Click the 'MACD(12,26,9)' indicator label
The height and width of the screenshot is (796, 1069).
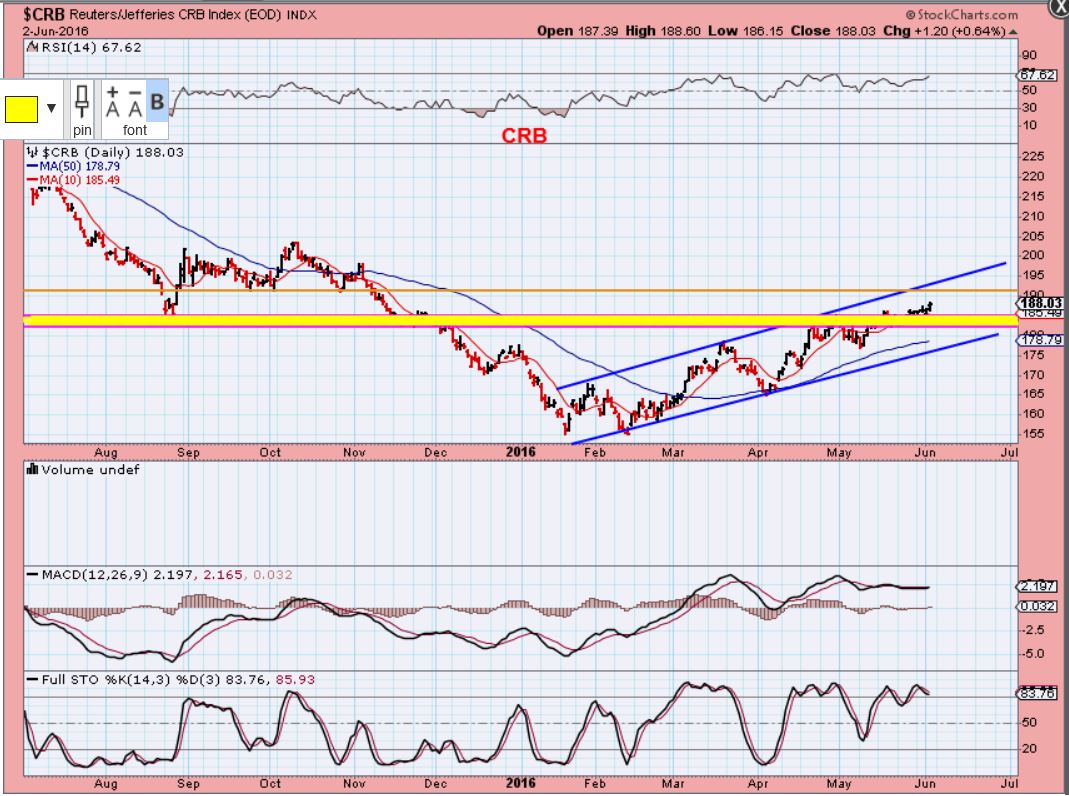tap(94, 575)
